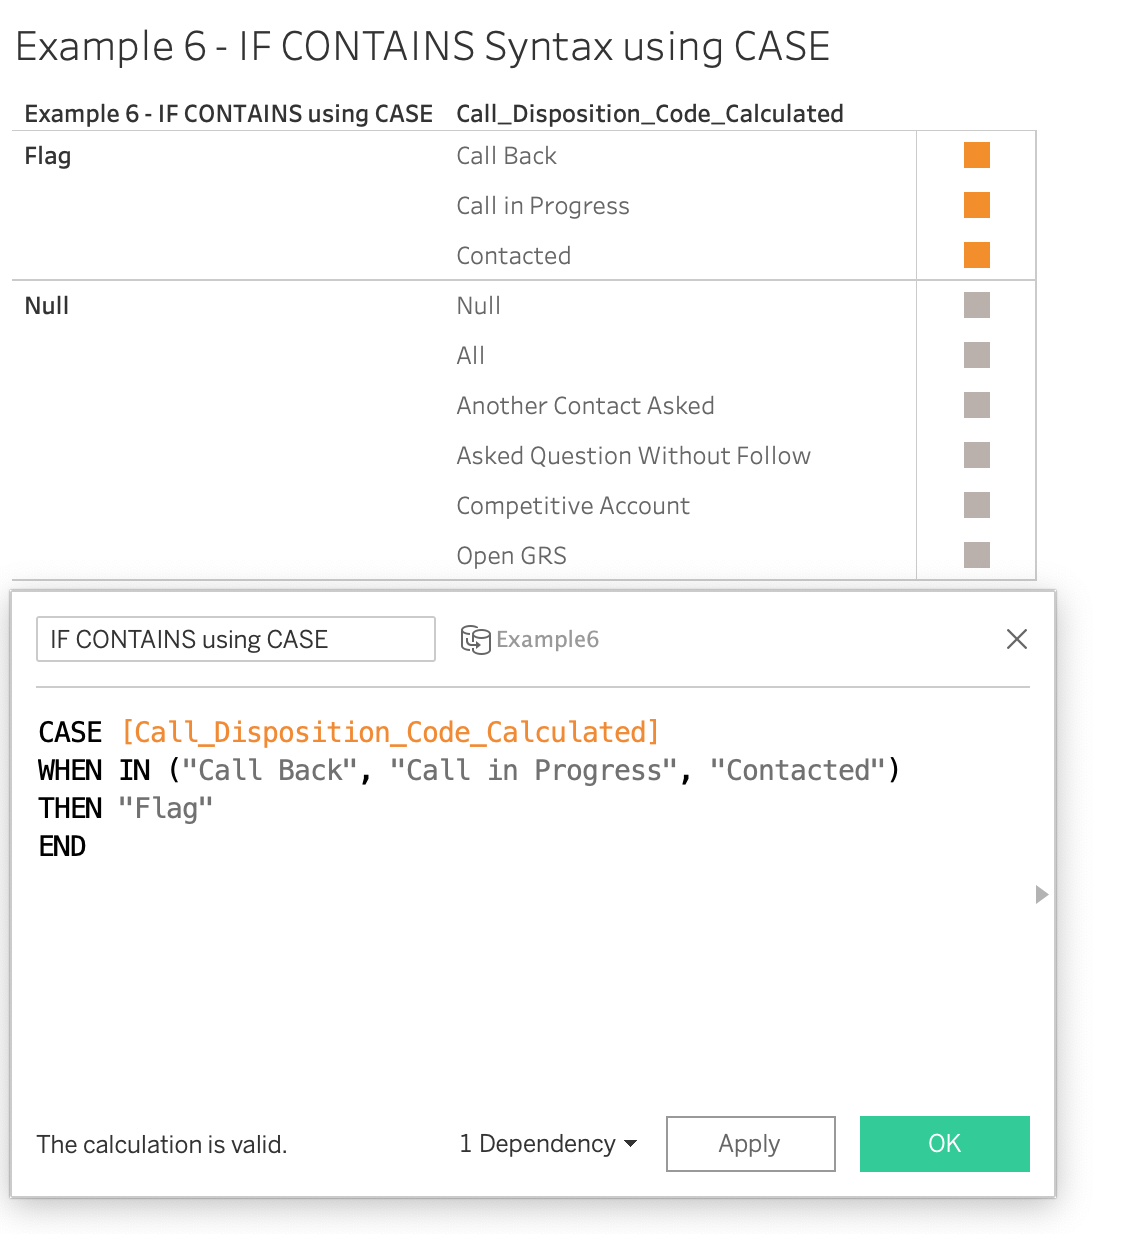Viewport: 1136px width, 1234px height.
Task: Click the "Flag" string in the formula
Action: (165, 808)
